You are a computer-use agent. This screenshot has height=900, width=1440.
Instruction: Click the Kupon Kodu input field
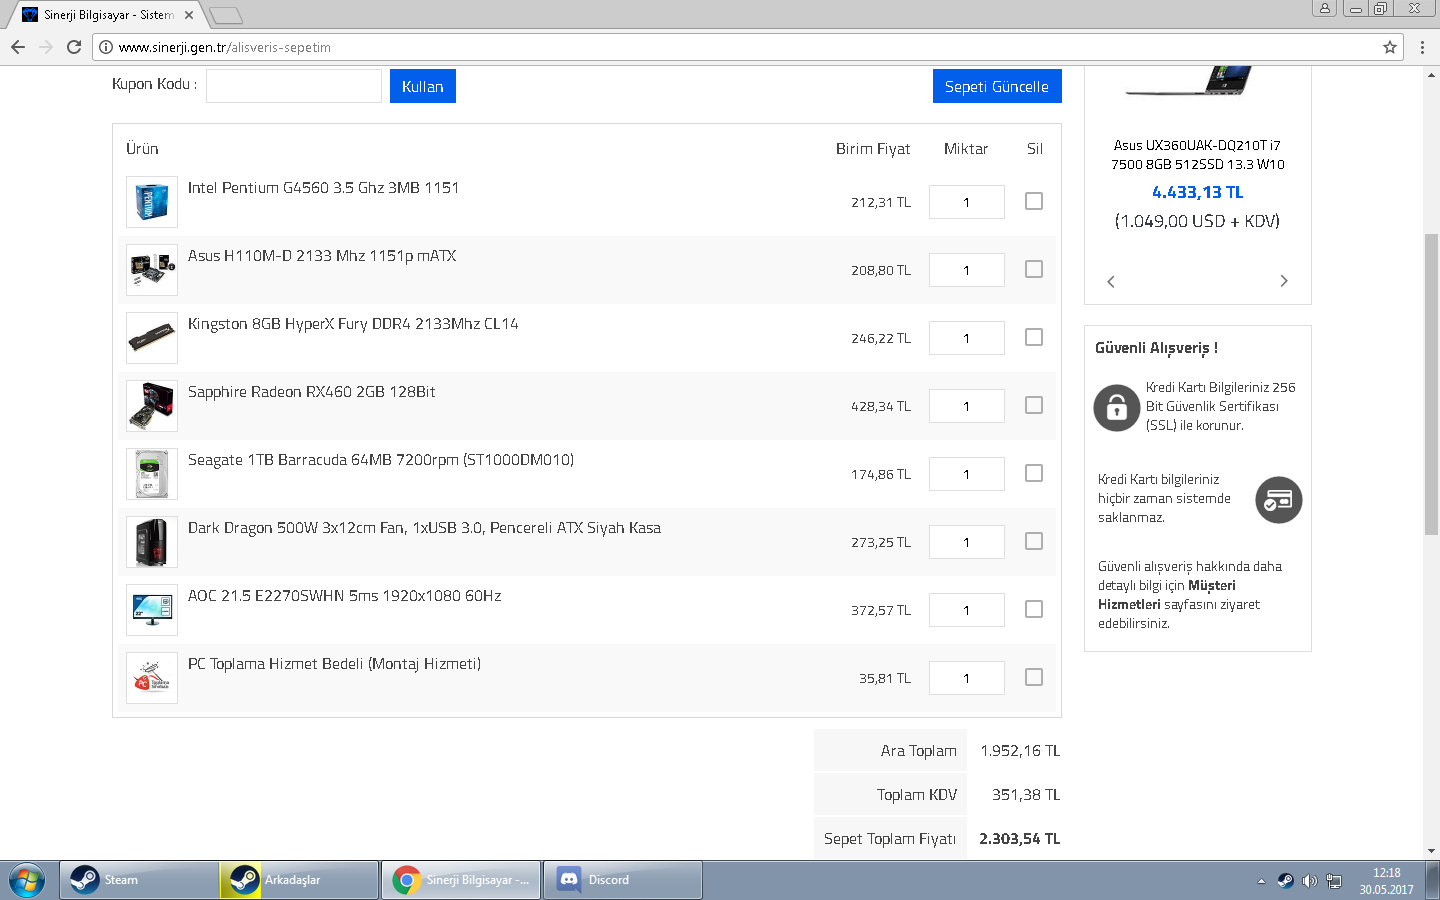coord(294,86)
